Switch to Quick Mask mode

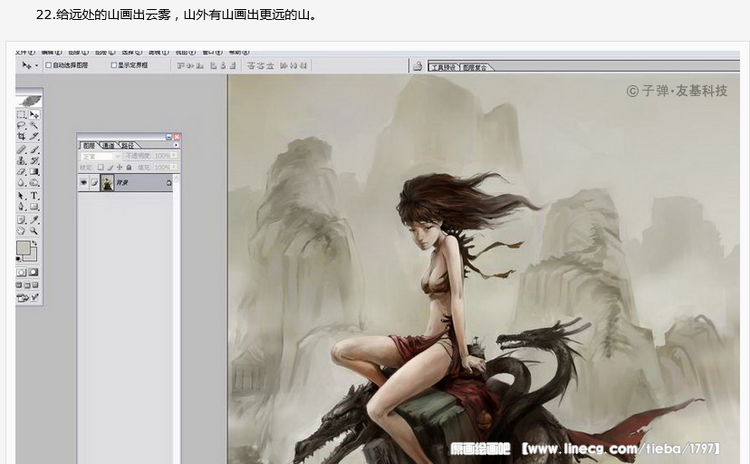tap(33, 272)
